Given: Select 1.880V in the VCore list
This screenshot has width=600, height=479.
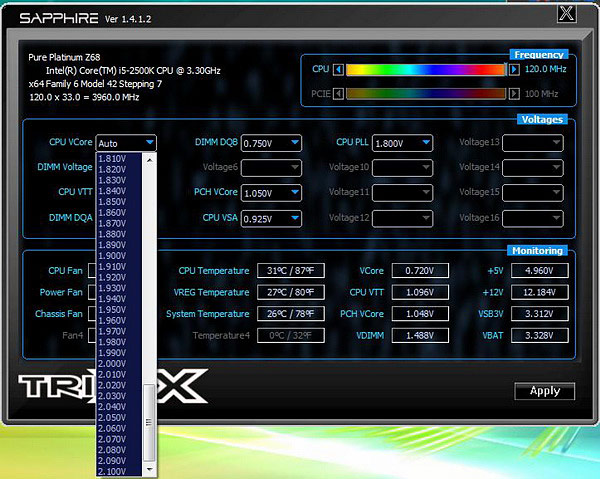Looking at the screenshot, I should pyautogui.click(x=119, y=234).
